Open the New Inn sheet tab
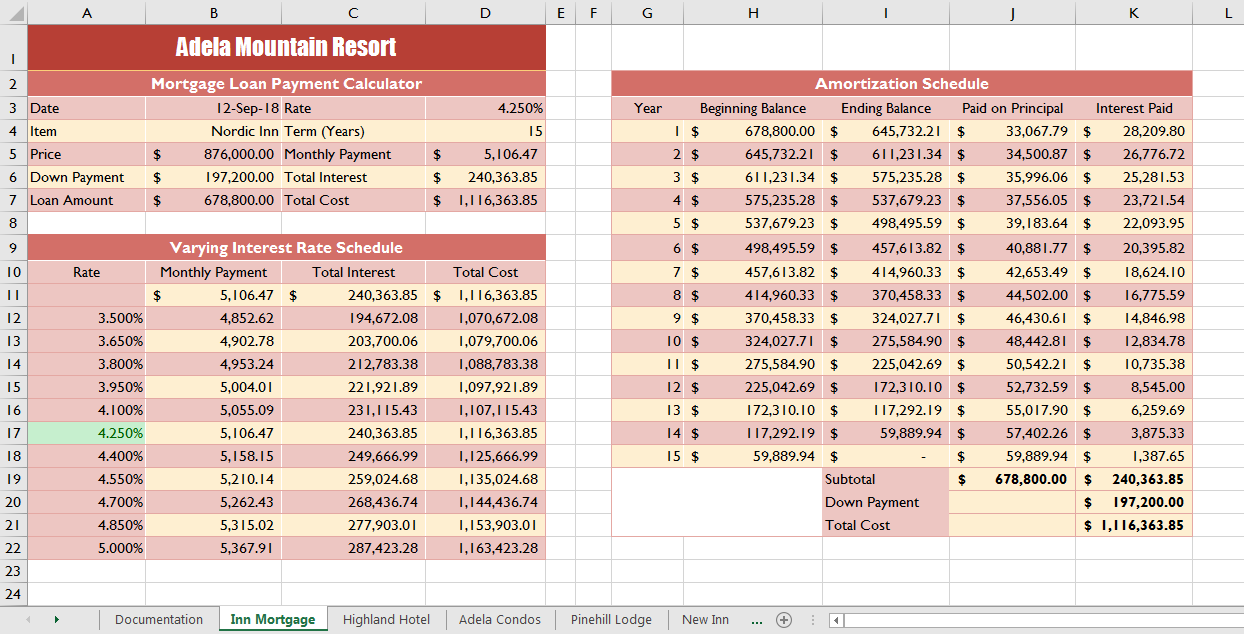Viewport: 1244px width, 634px height. click(705, 620)
